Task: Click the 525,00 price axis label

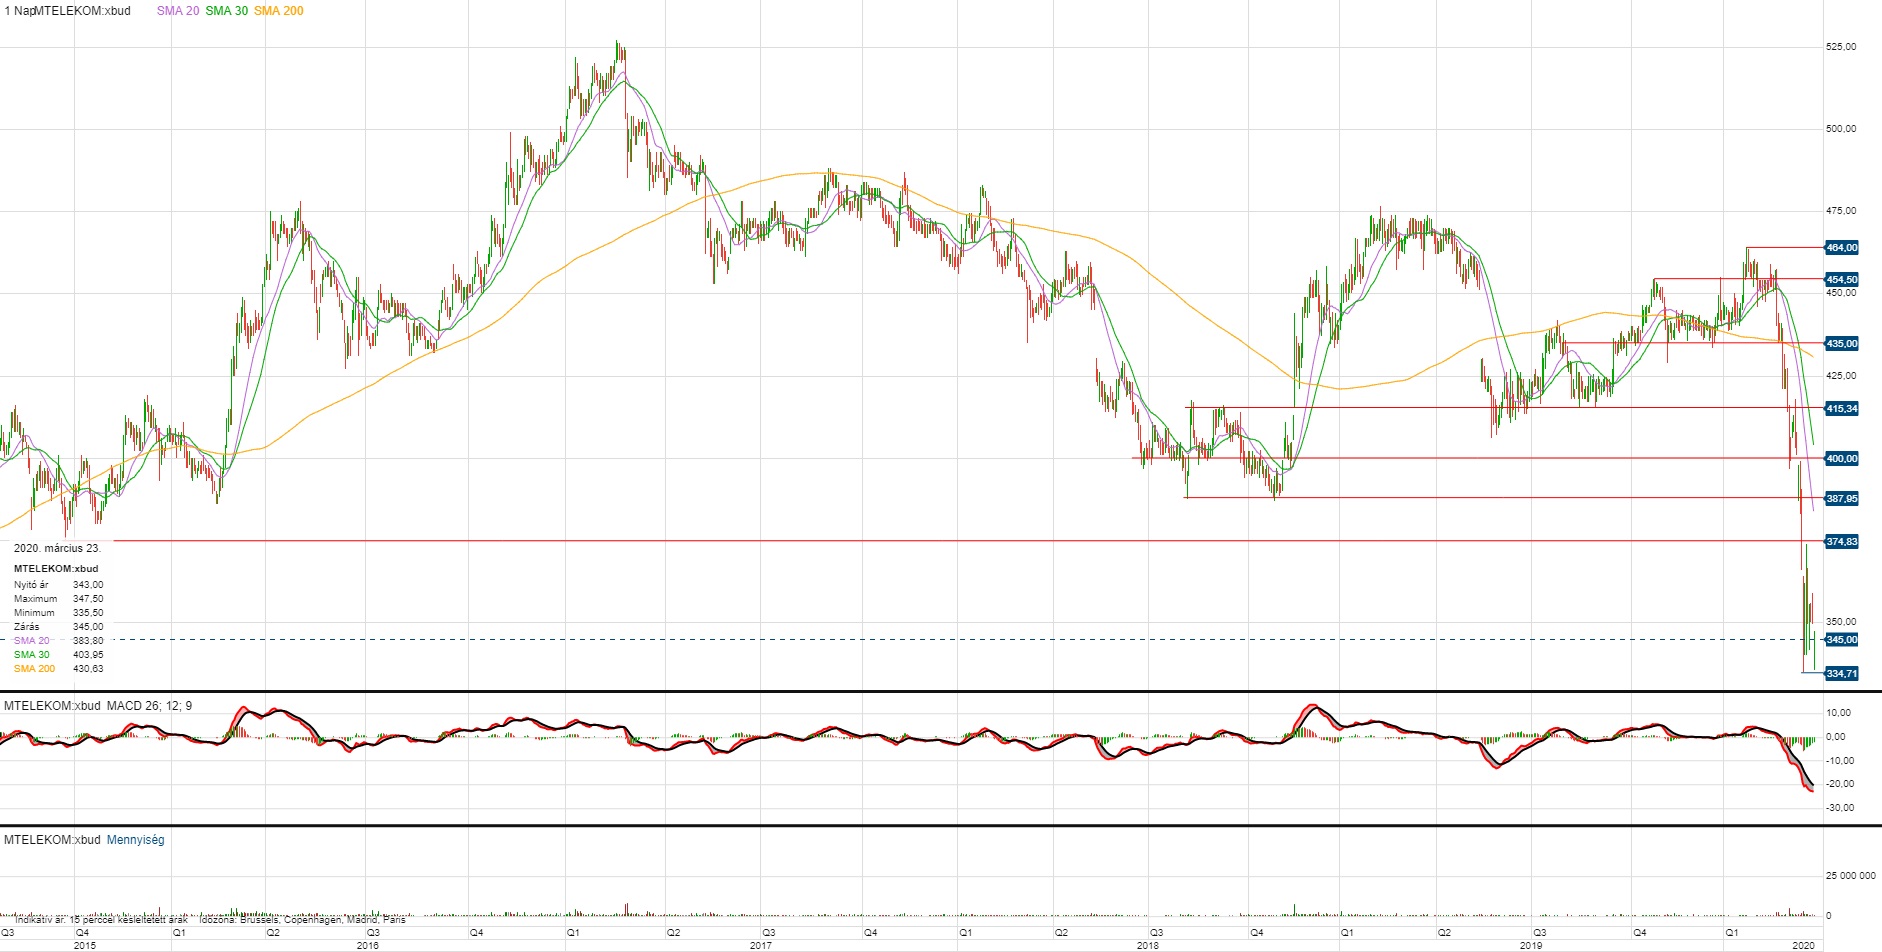Action: point(1841,47)
